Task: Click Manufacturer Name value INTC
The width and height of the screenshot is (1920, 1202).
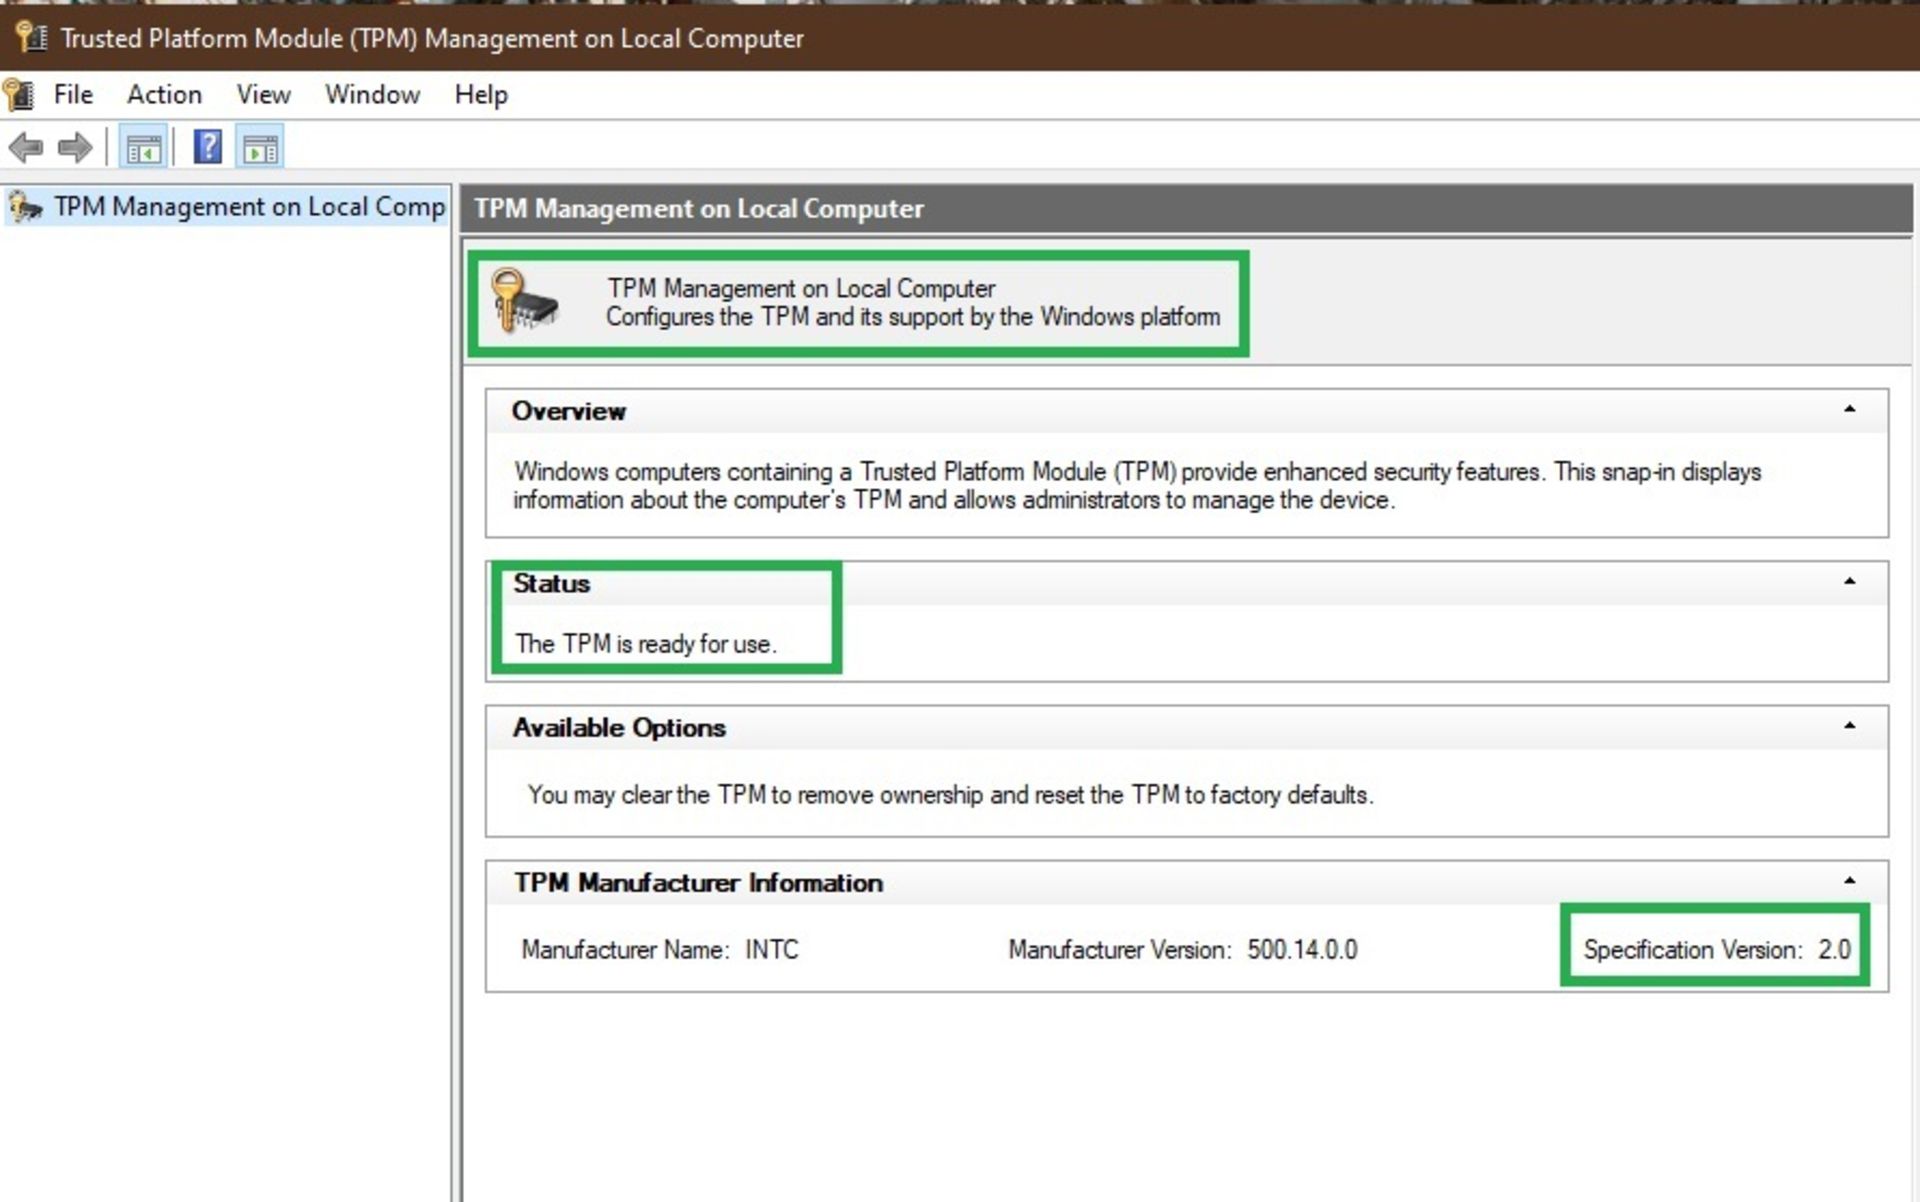Action: 771,949
